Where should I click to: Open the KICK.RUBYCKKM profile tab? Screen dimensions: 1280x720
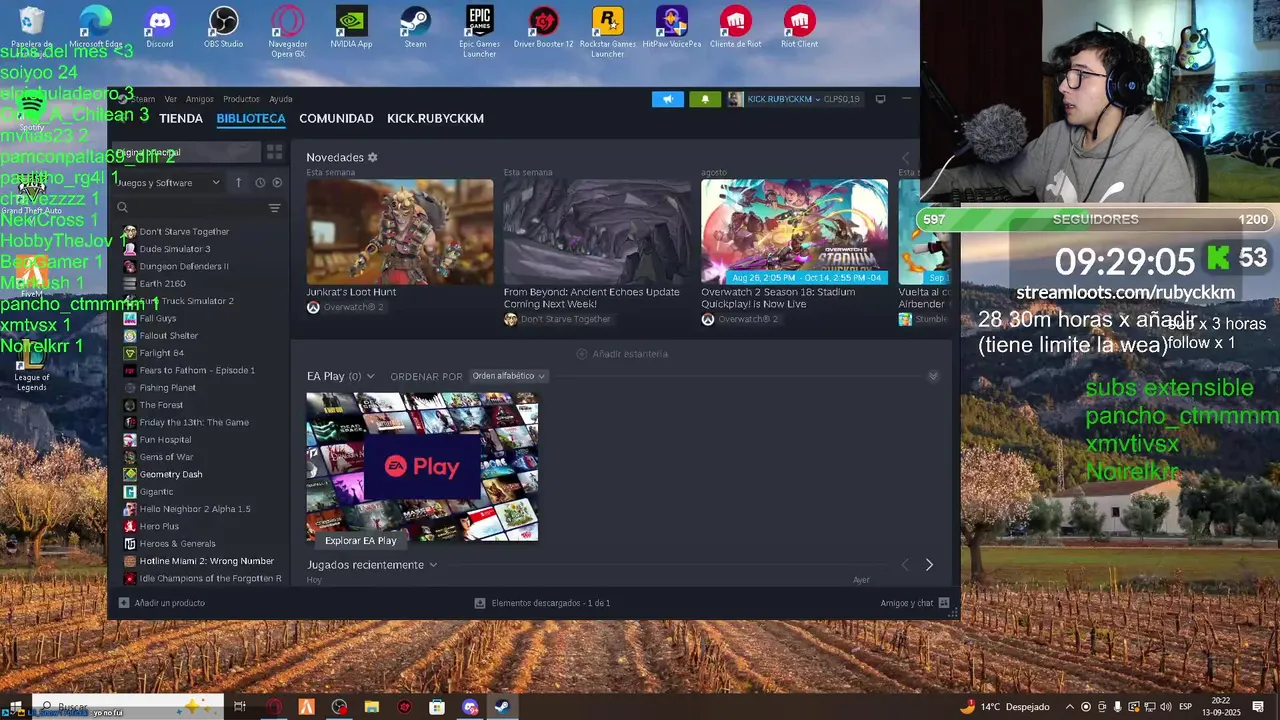pos(435,118)
